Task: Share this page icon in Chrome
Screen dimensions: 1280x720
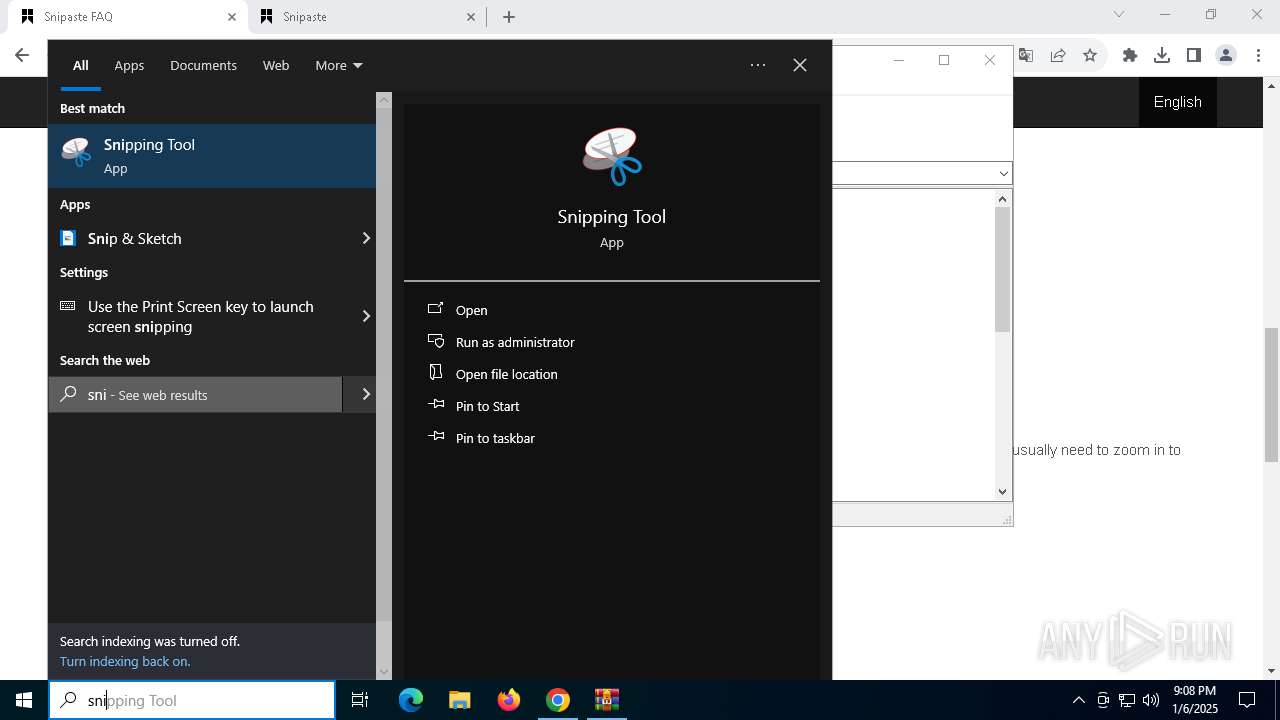Action: point(1058,55)
